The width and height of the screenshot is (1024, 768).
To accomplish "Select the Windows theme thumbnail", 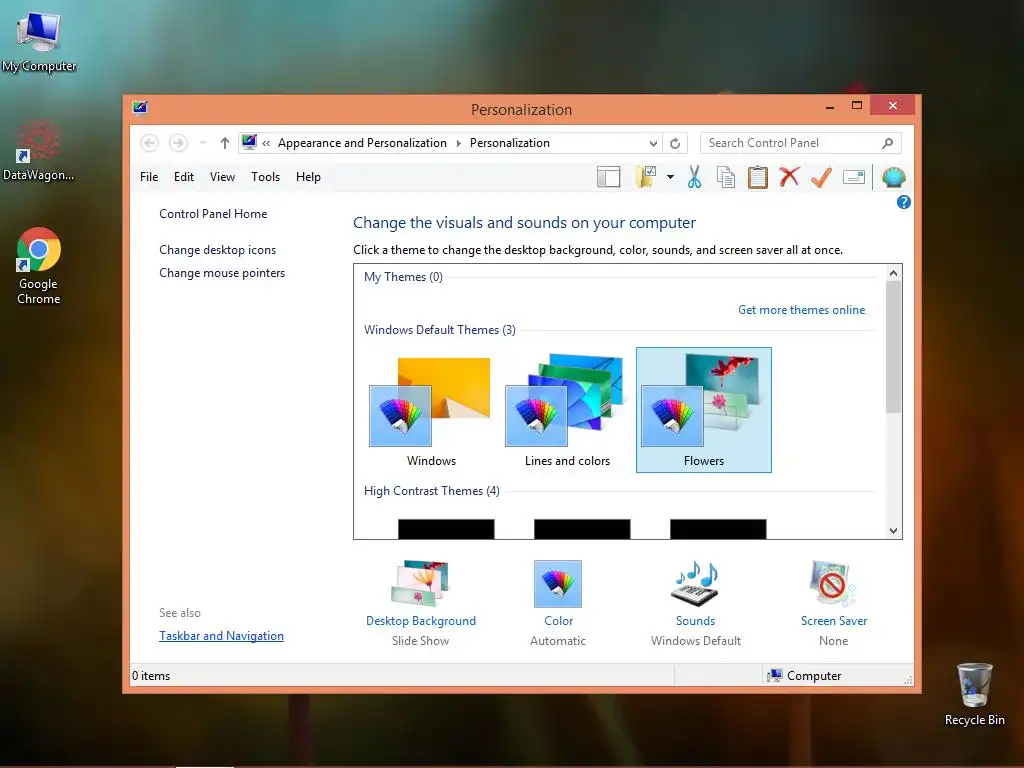I will click(431, 410).
